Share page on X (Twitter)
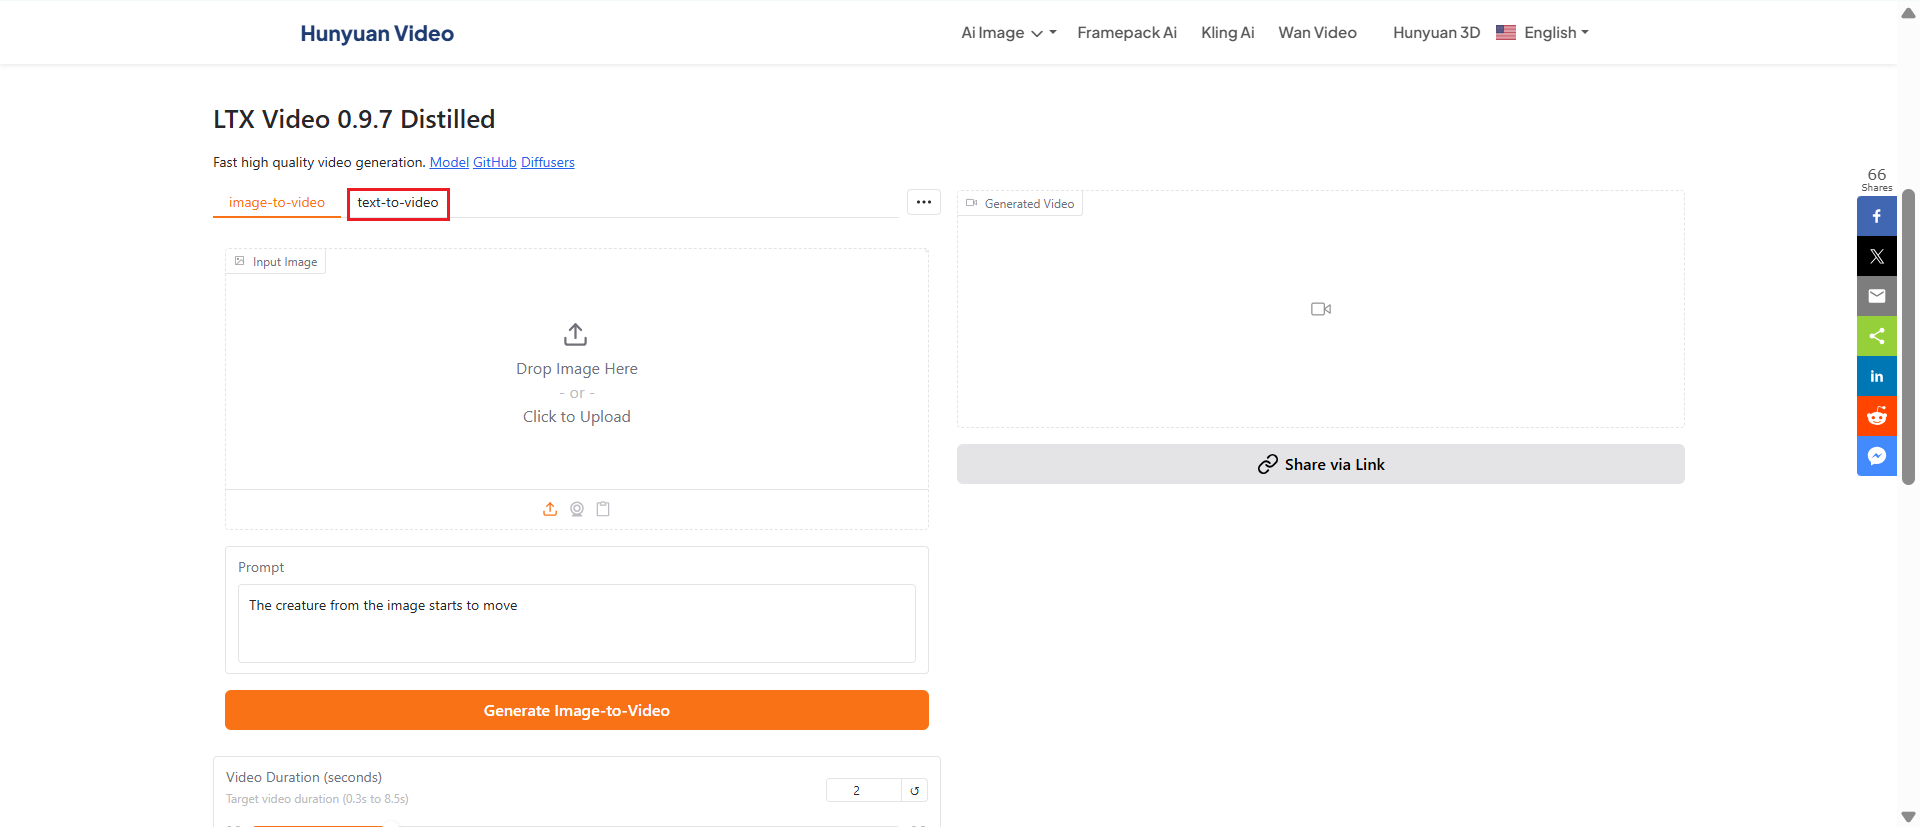This screenshot has height=827, width=1920. click(x=1877, y=256)
